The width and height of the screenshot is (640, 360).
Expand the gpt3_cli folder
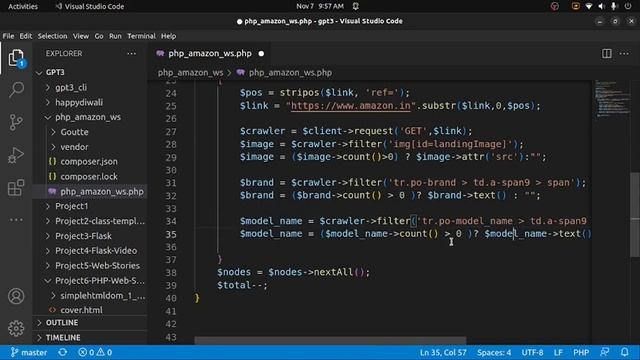[x=48, y=87]
